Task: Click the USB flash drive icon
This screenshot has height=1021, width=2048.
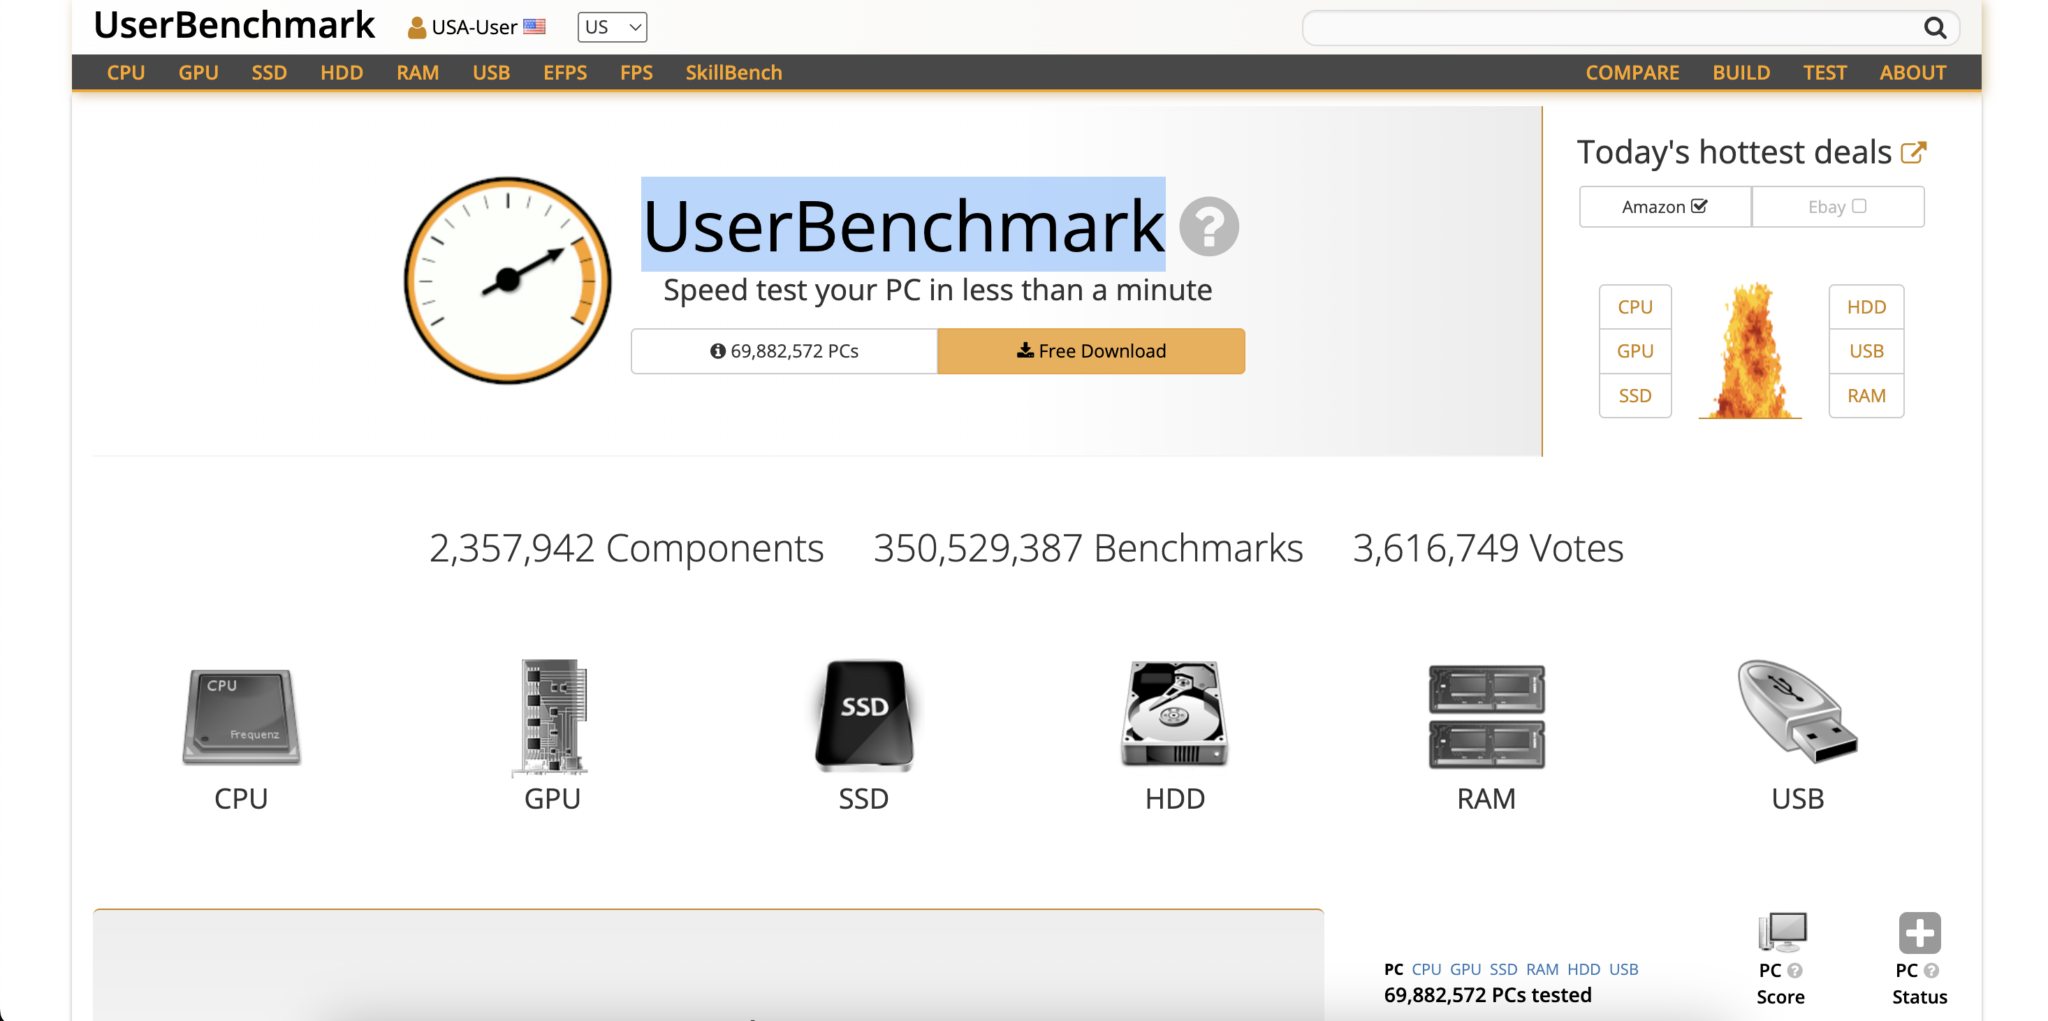Action: click(1796, 714)
